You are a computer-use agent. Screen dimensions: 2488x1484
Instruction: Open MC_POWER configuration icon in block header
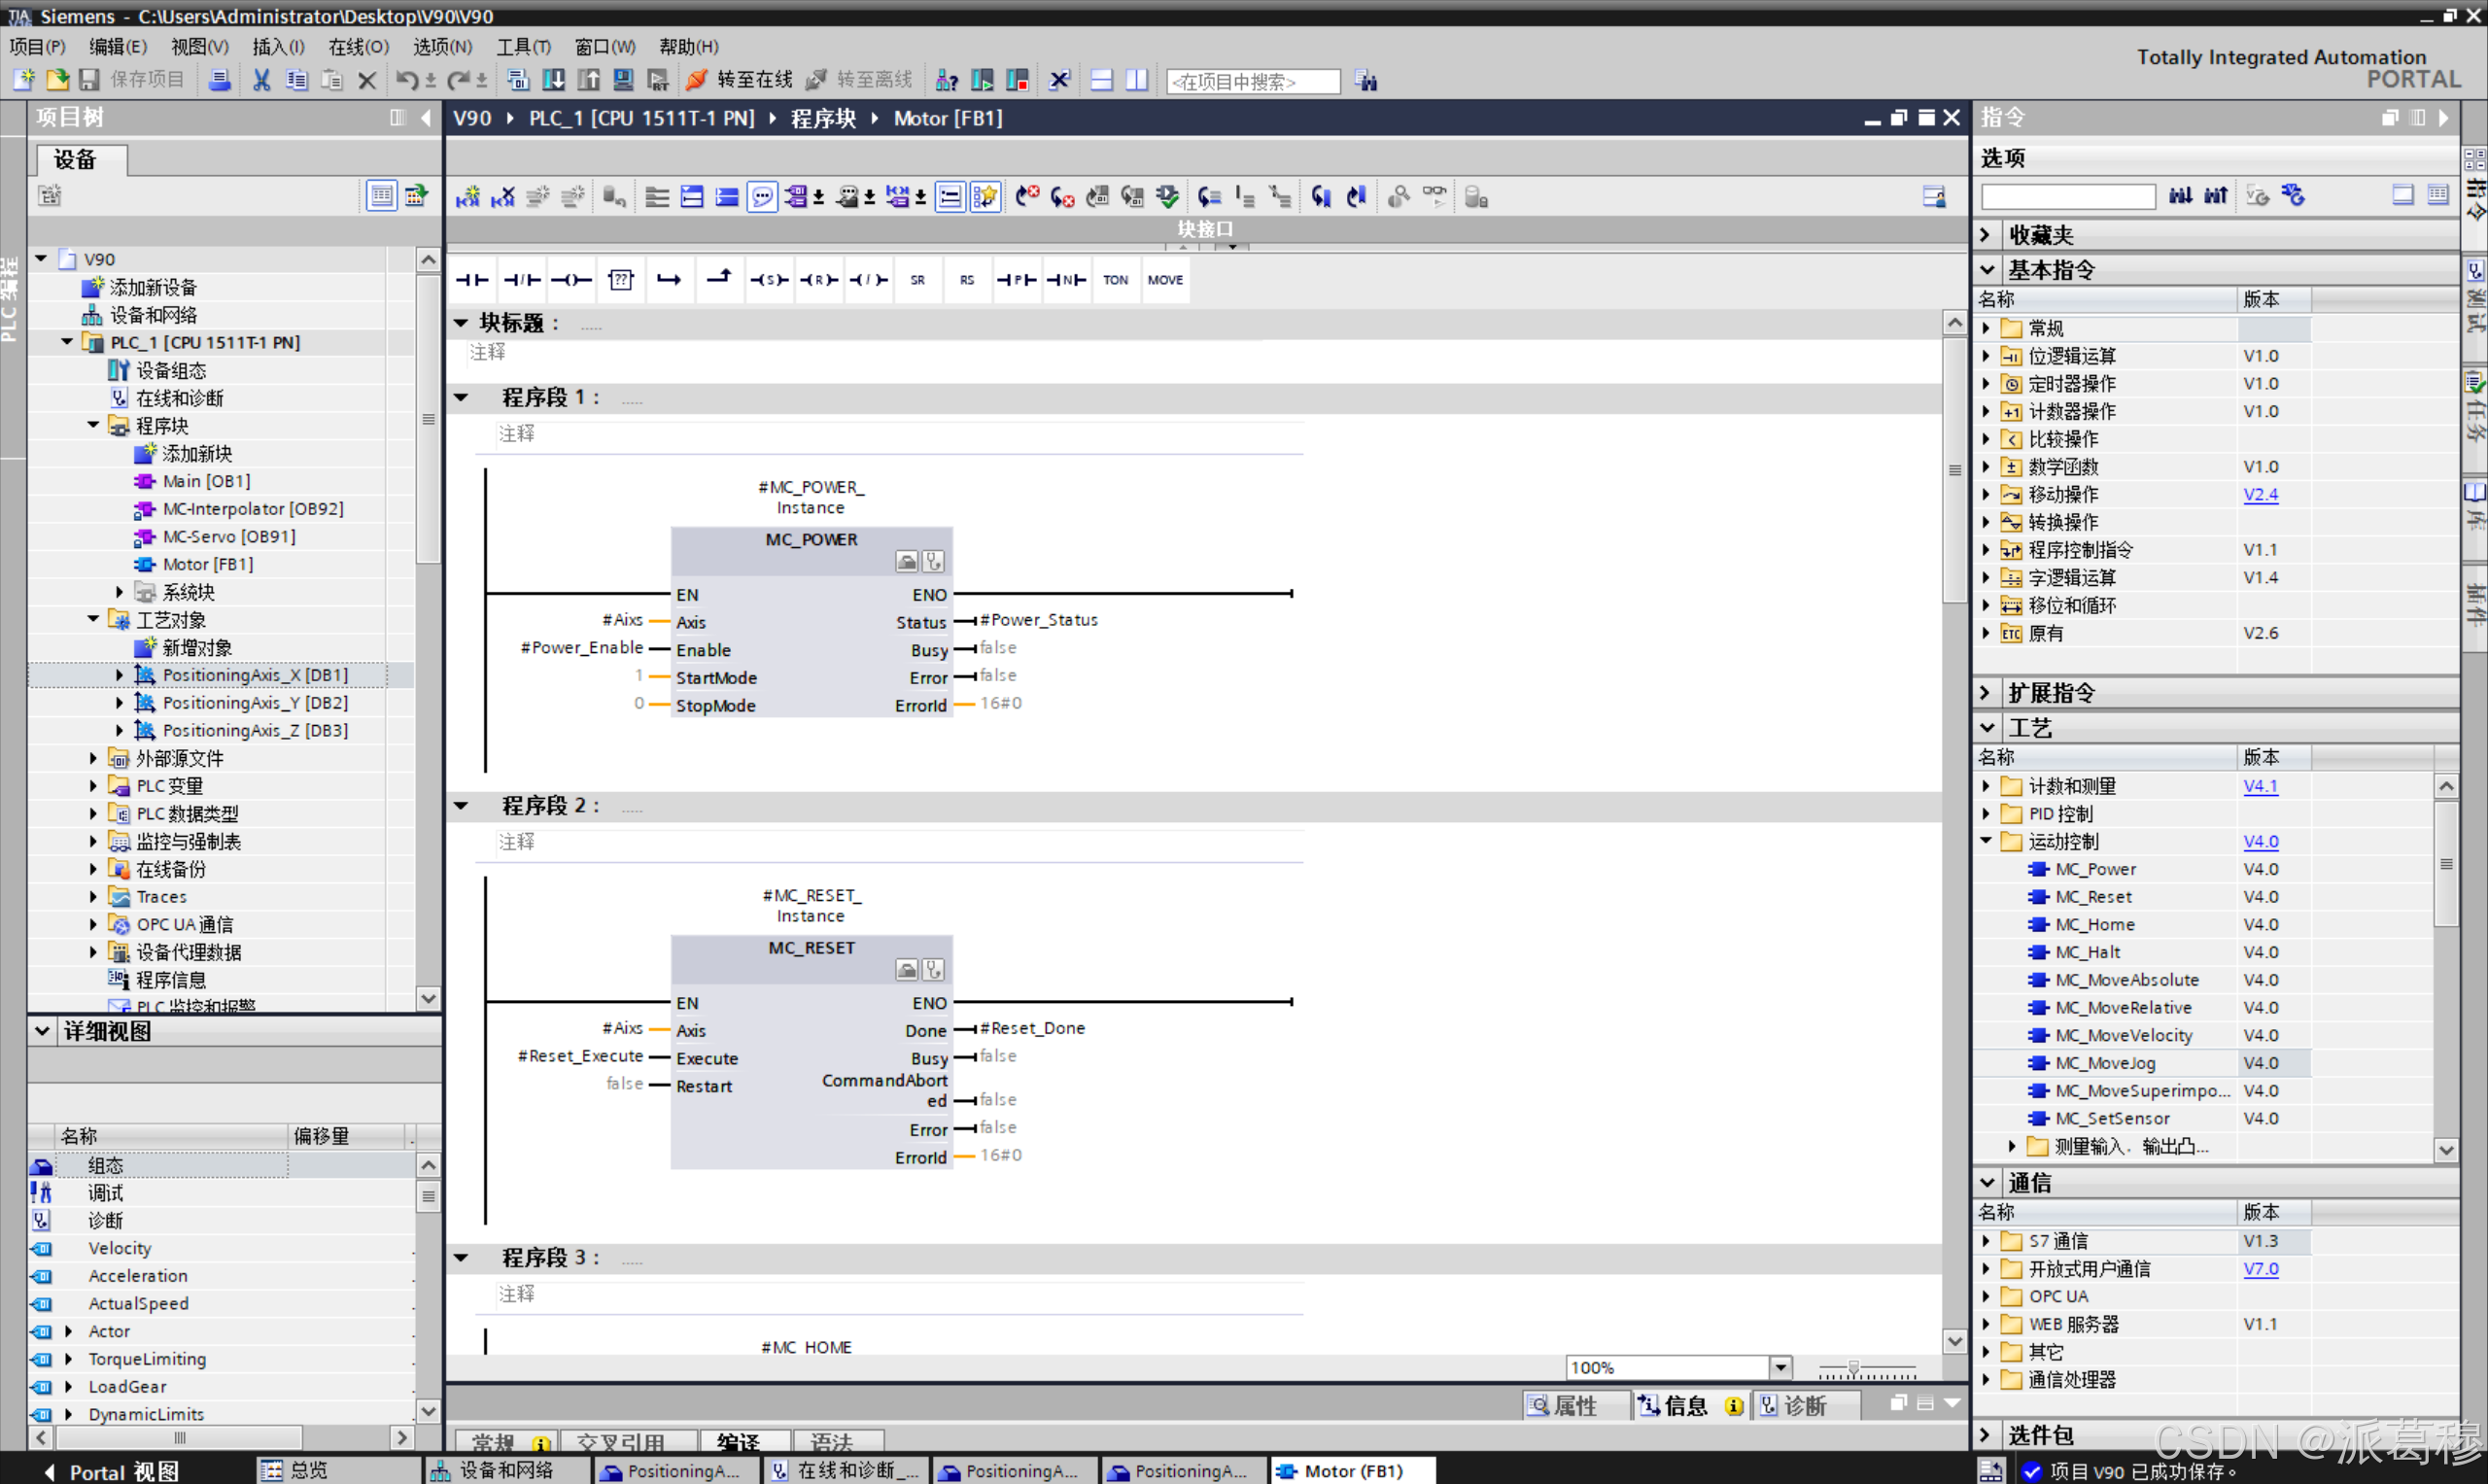click(906, 561)
